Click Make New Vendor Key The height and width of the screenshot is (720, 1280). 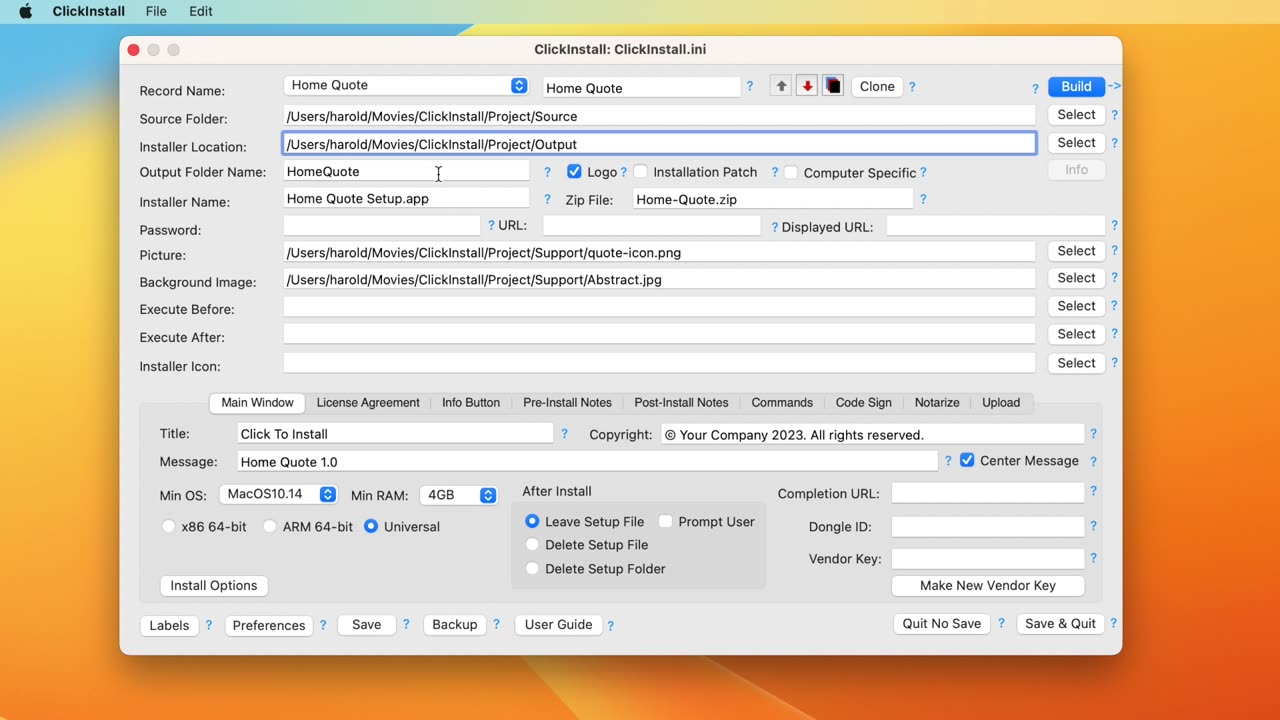(988, 585)
